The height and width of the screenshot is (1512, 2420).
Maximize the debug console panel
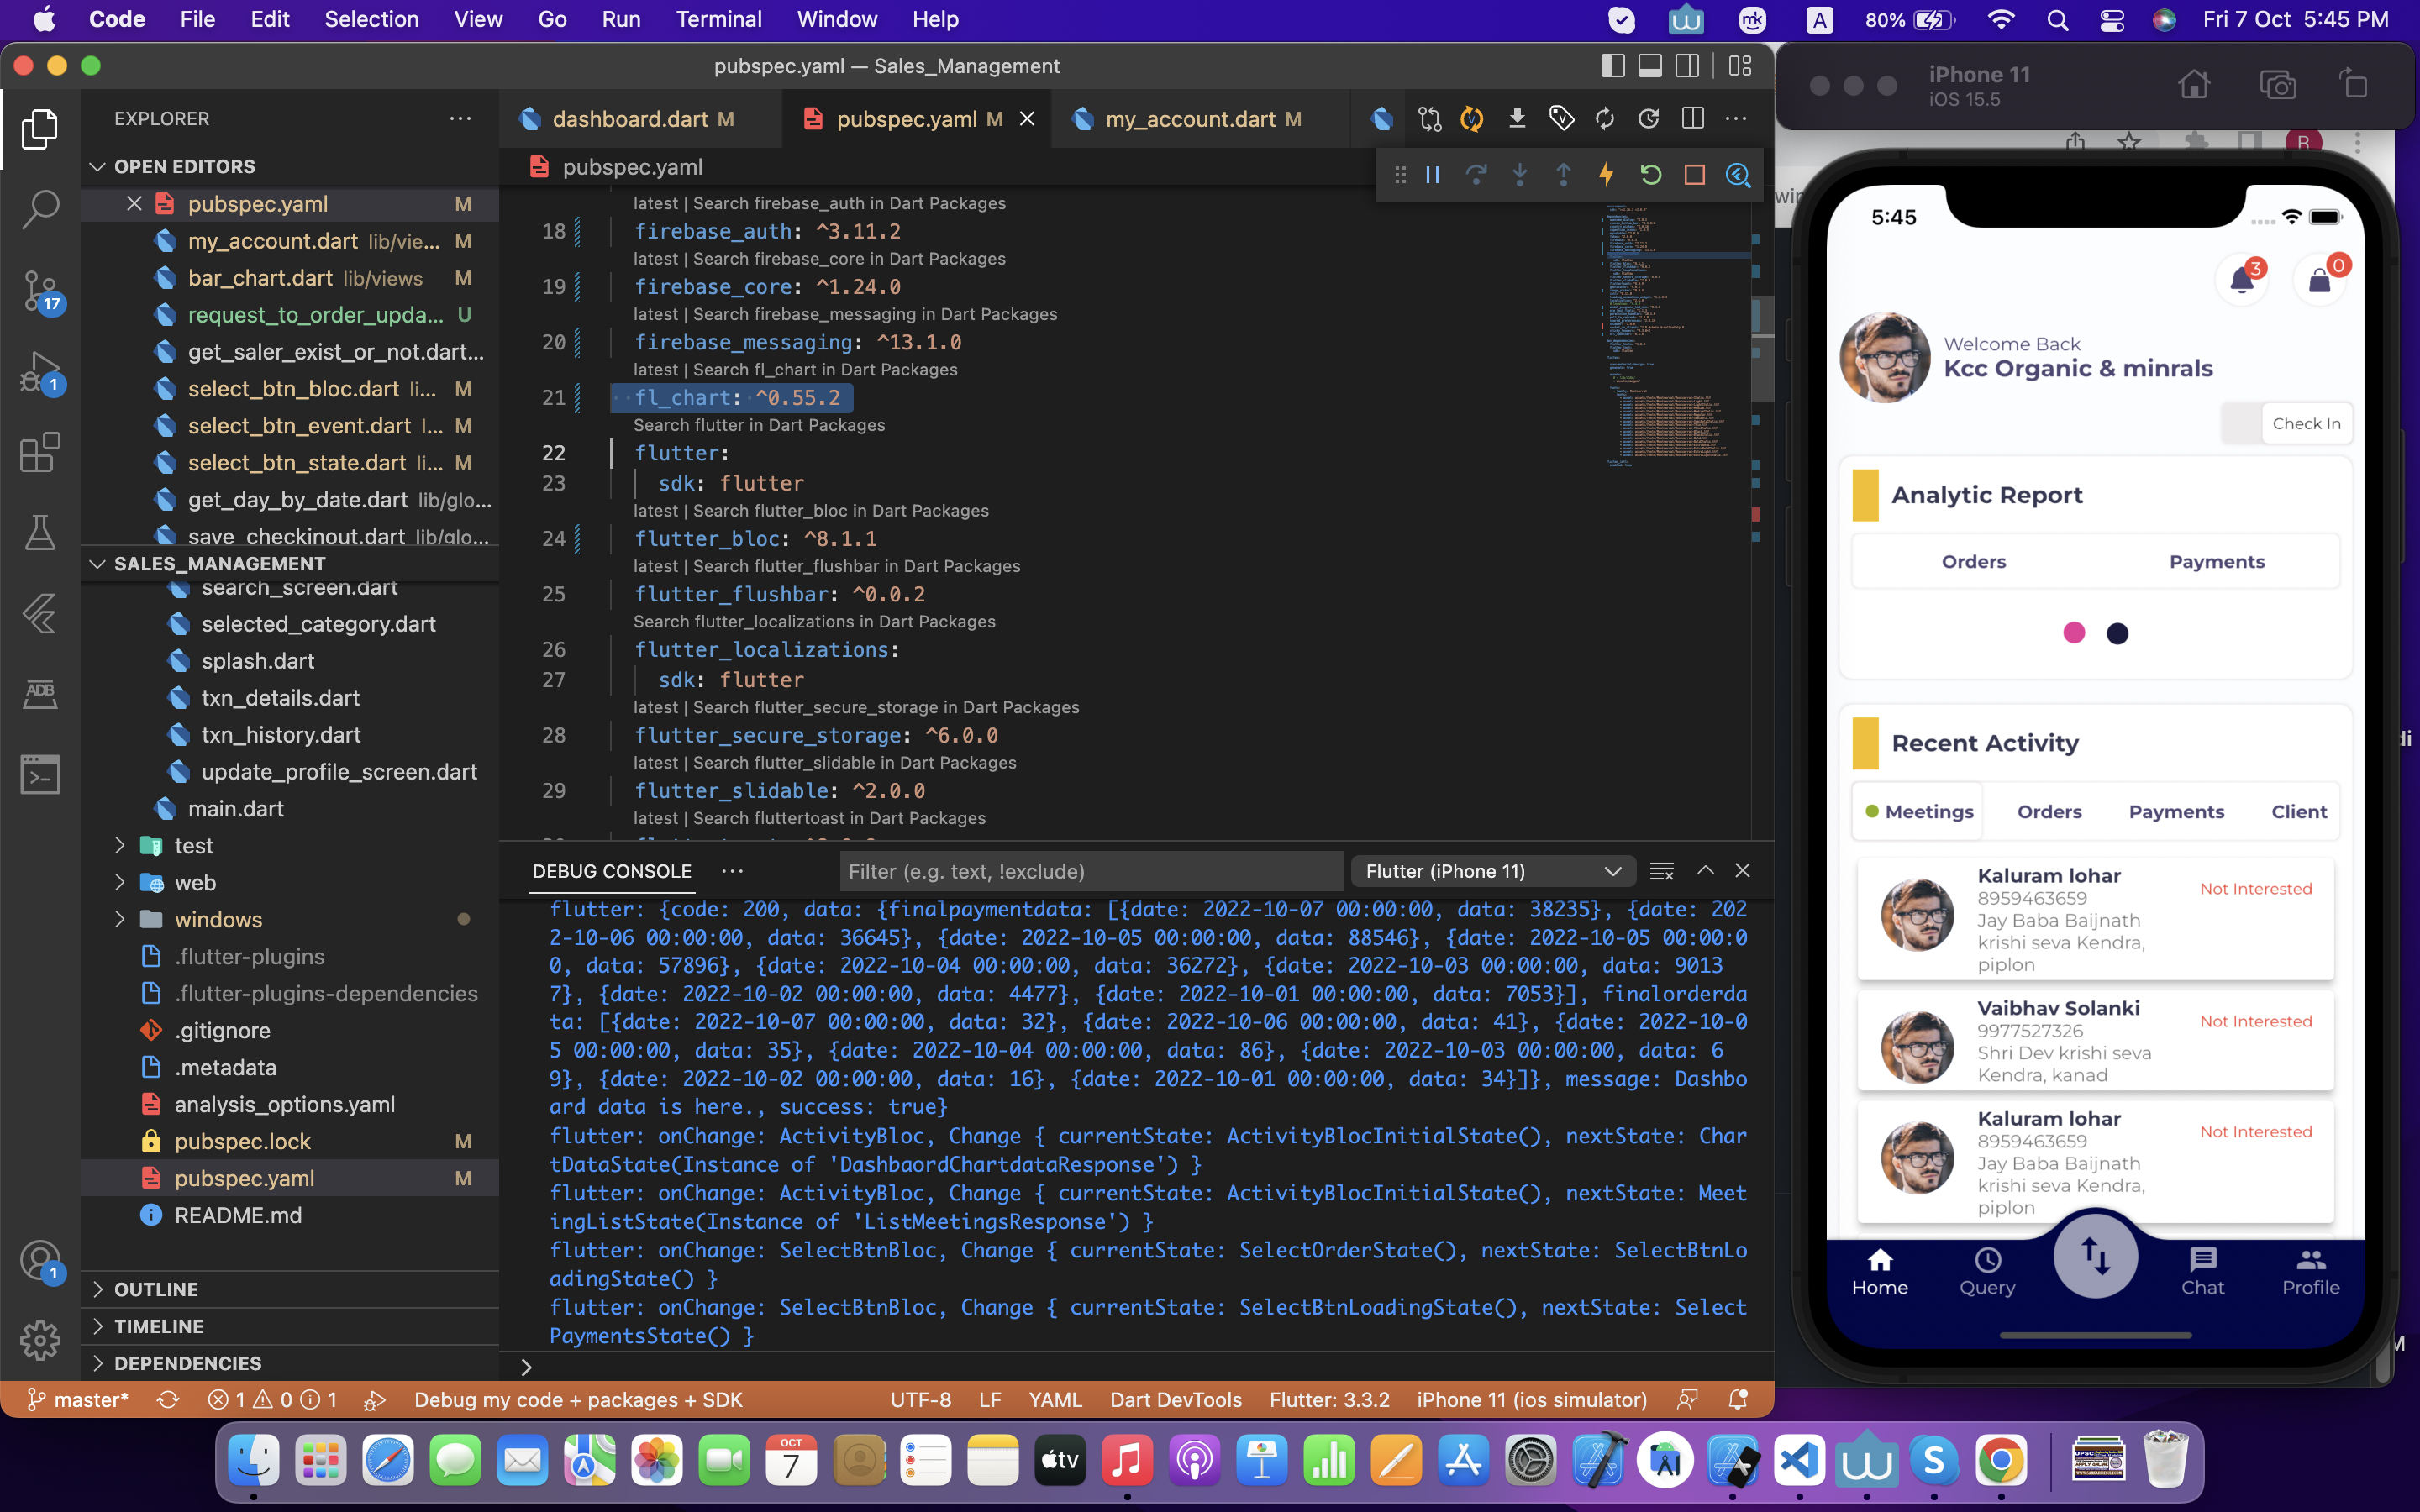pyautogui.click(x=1705, y=871)
